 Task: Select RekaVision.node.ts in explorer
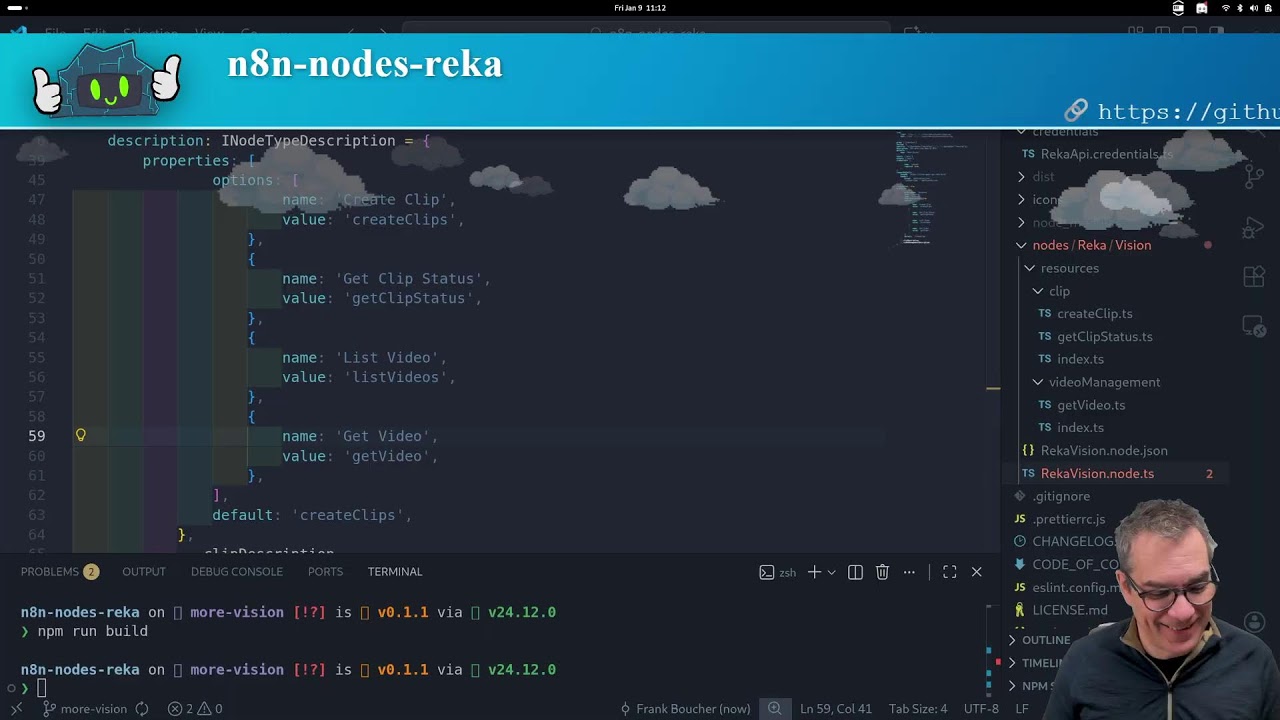1097,474
